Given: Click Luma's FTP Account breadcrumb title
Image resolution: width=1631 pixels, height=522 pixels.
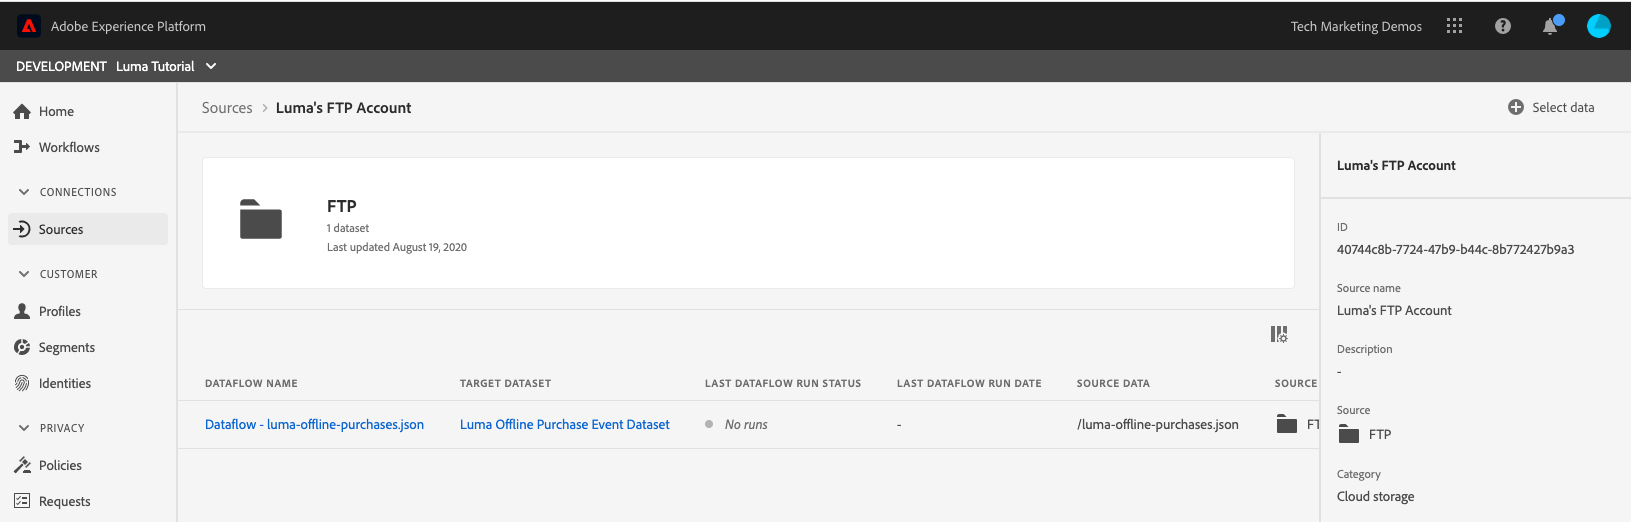Looking at the screenshot, I should click(343, 108).
